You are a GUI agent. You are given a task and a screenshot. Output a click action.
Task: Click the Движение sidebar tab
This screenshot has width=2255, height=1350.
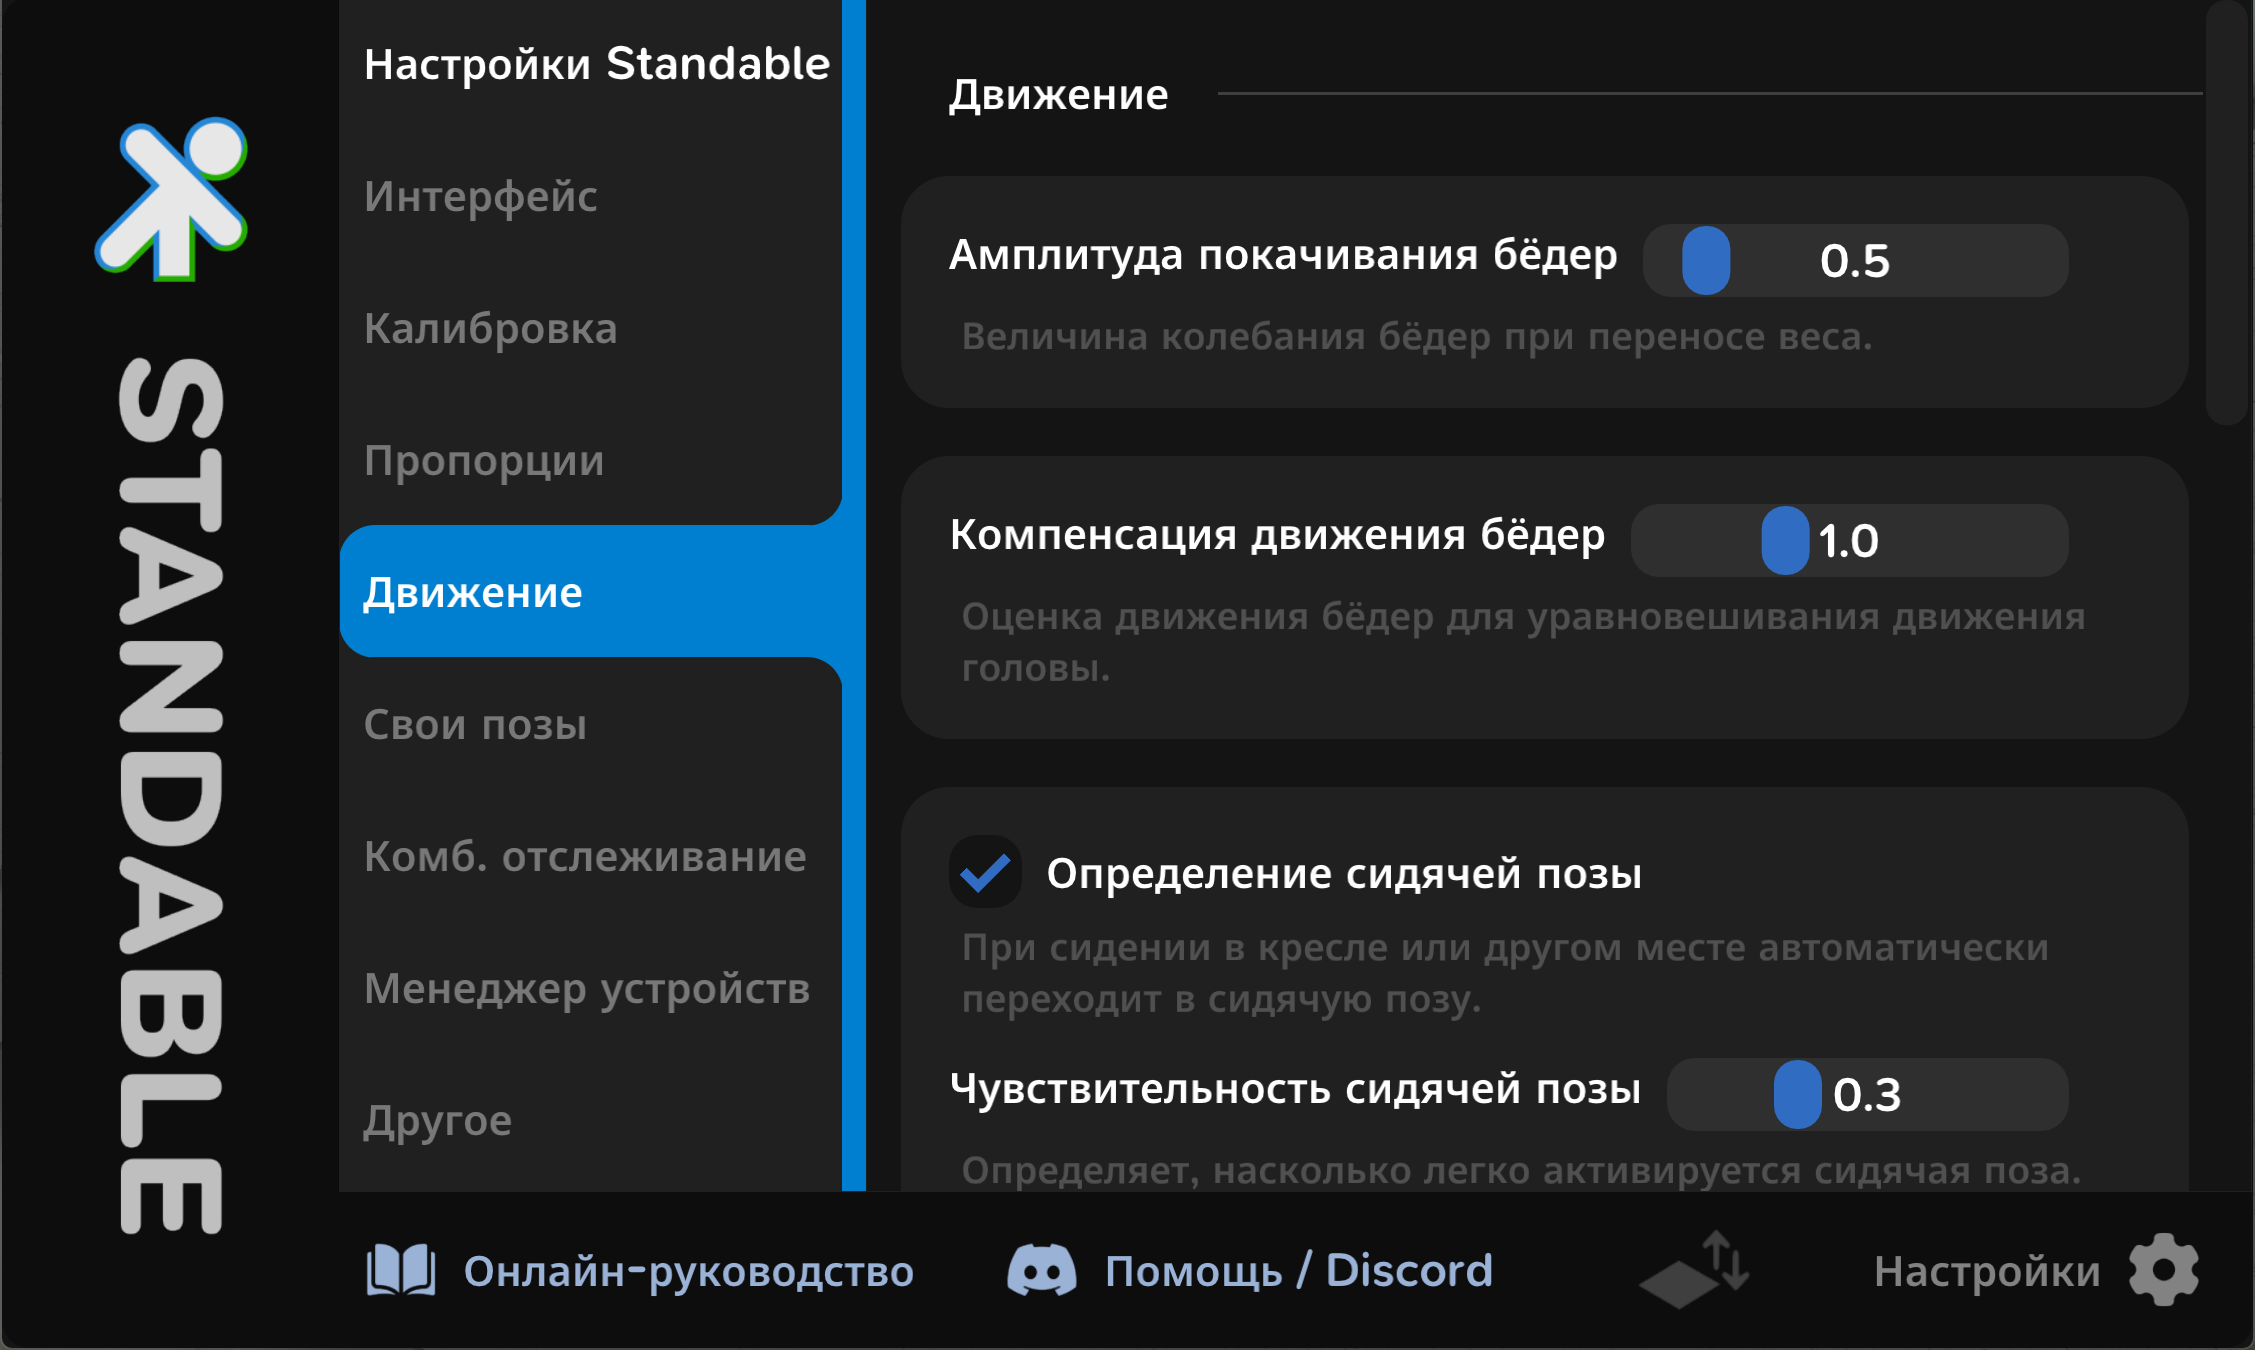473,592
